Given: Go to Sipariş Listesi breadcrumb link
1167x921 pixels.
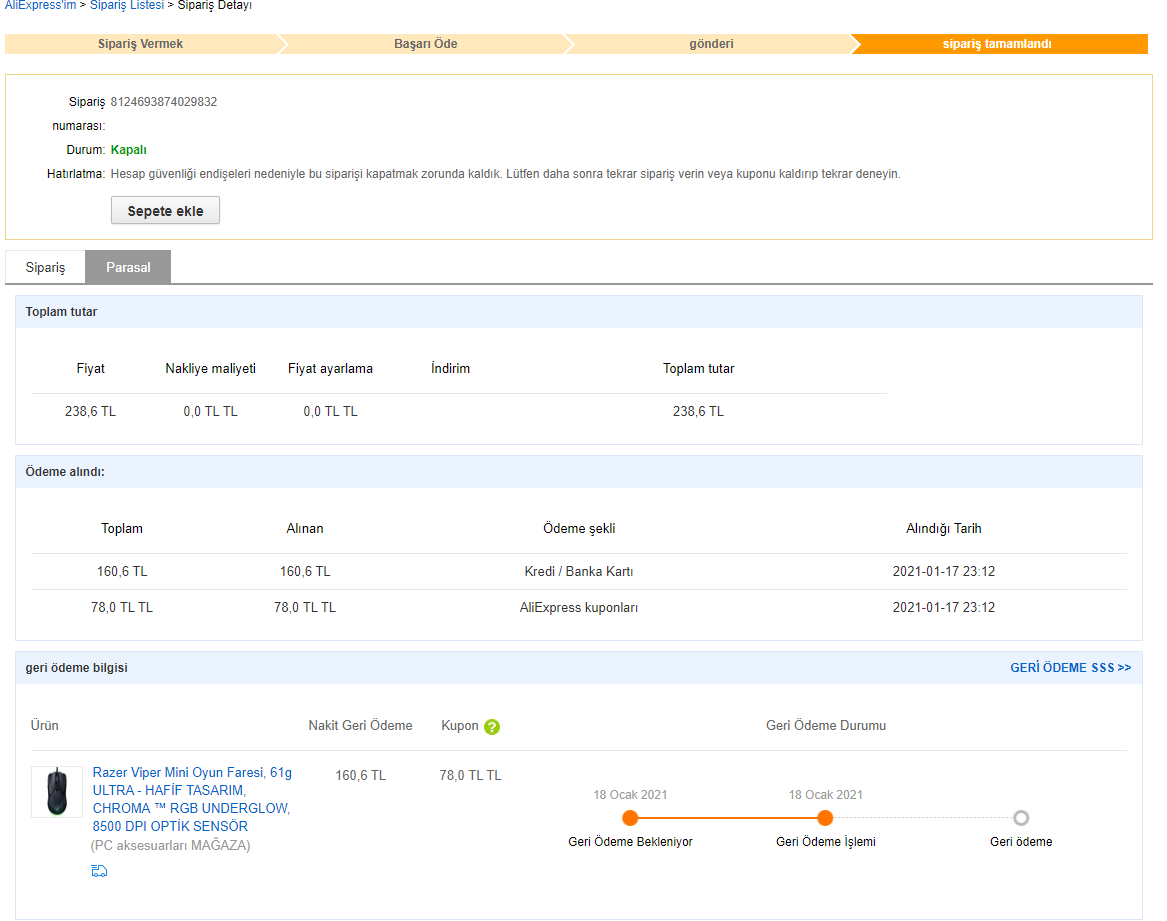Looking at the screenshot, I should 127,5.
